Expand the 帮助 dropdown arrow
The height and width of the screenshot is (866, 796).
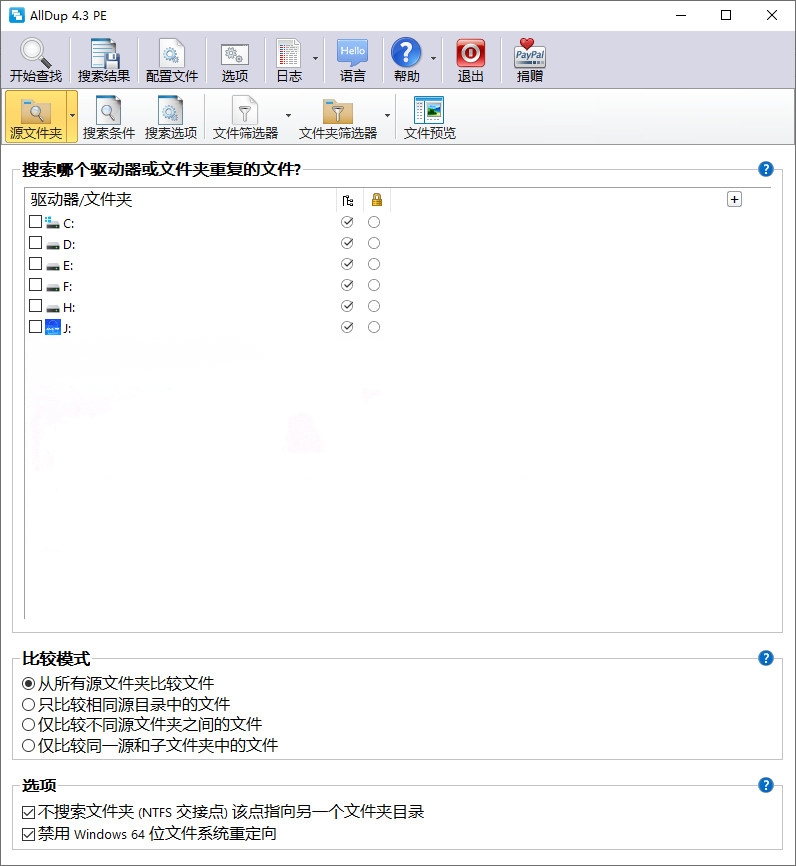coord(433,59)
